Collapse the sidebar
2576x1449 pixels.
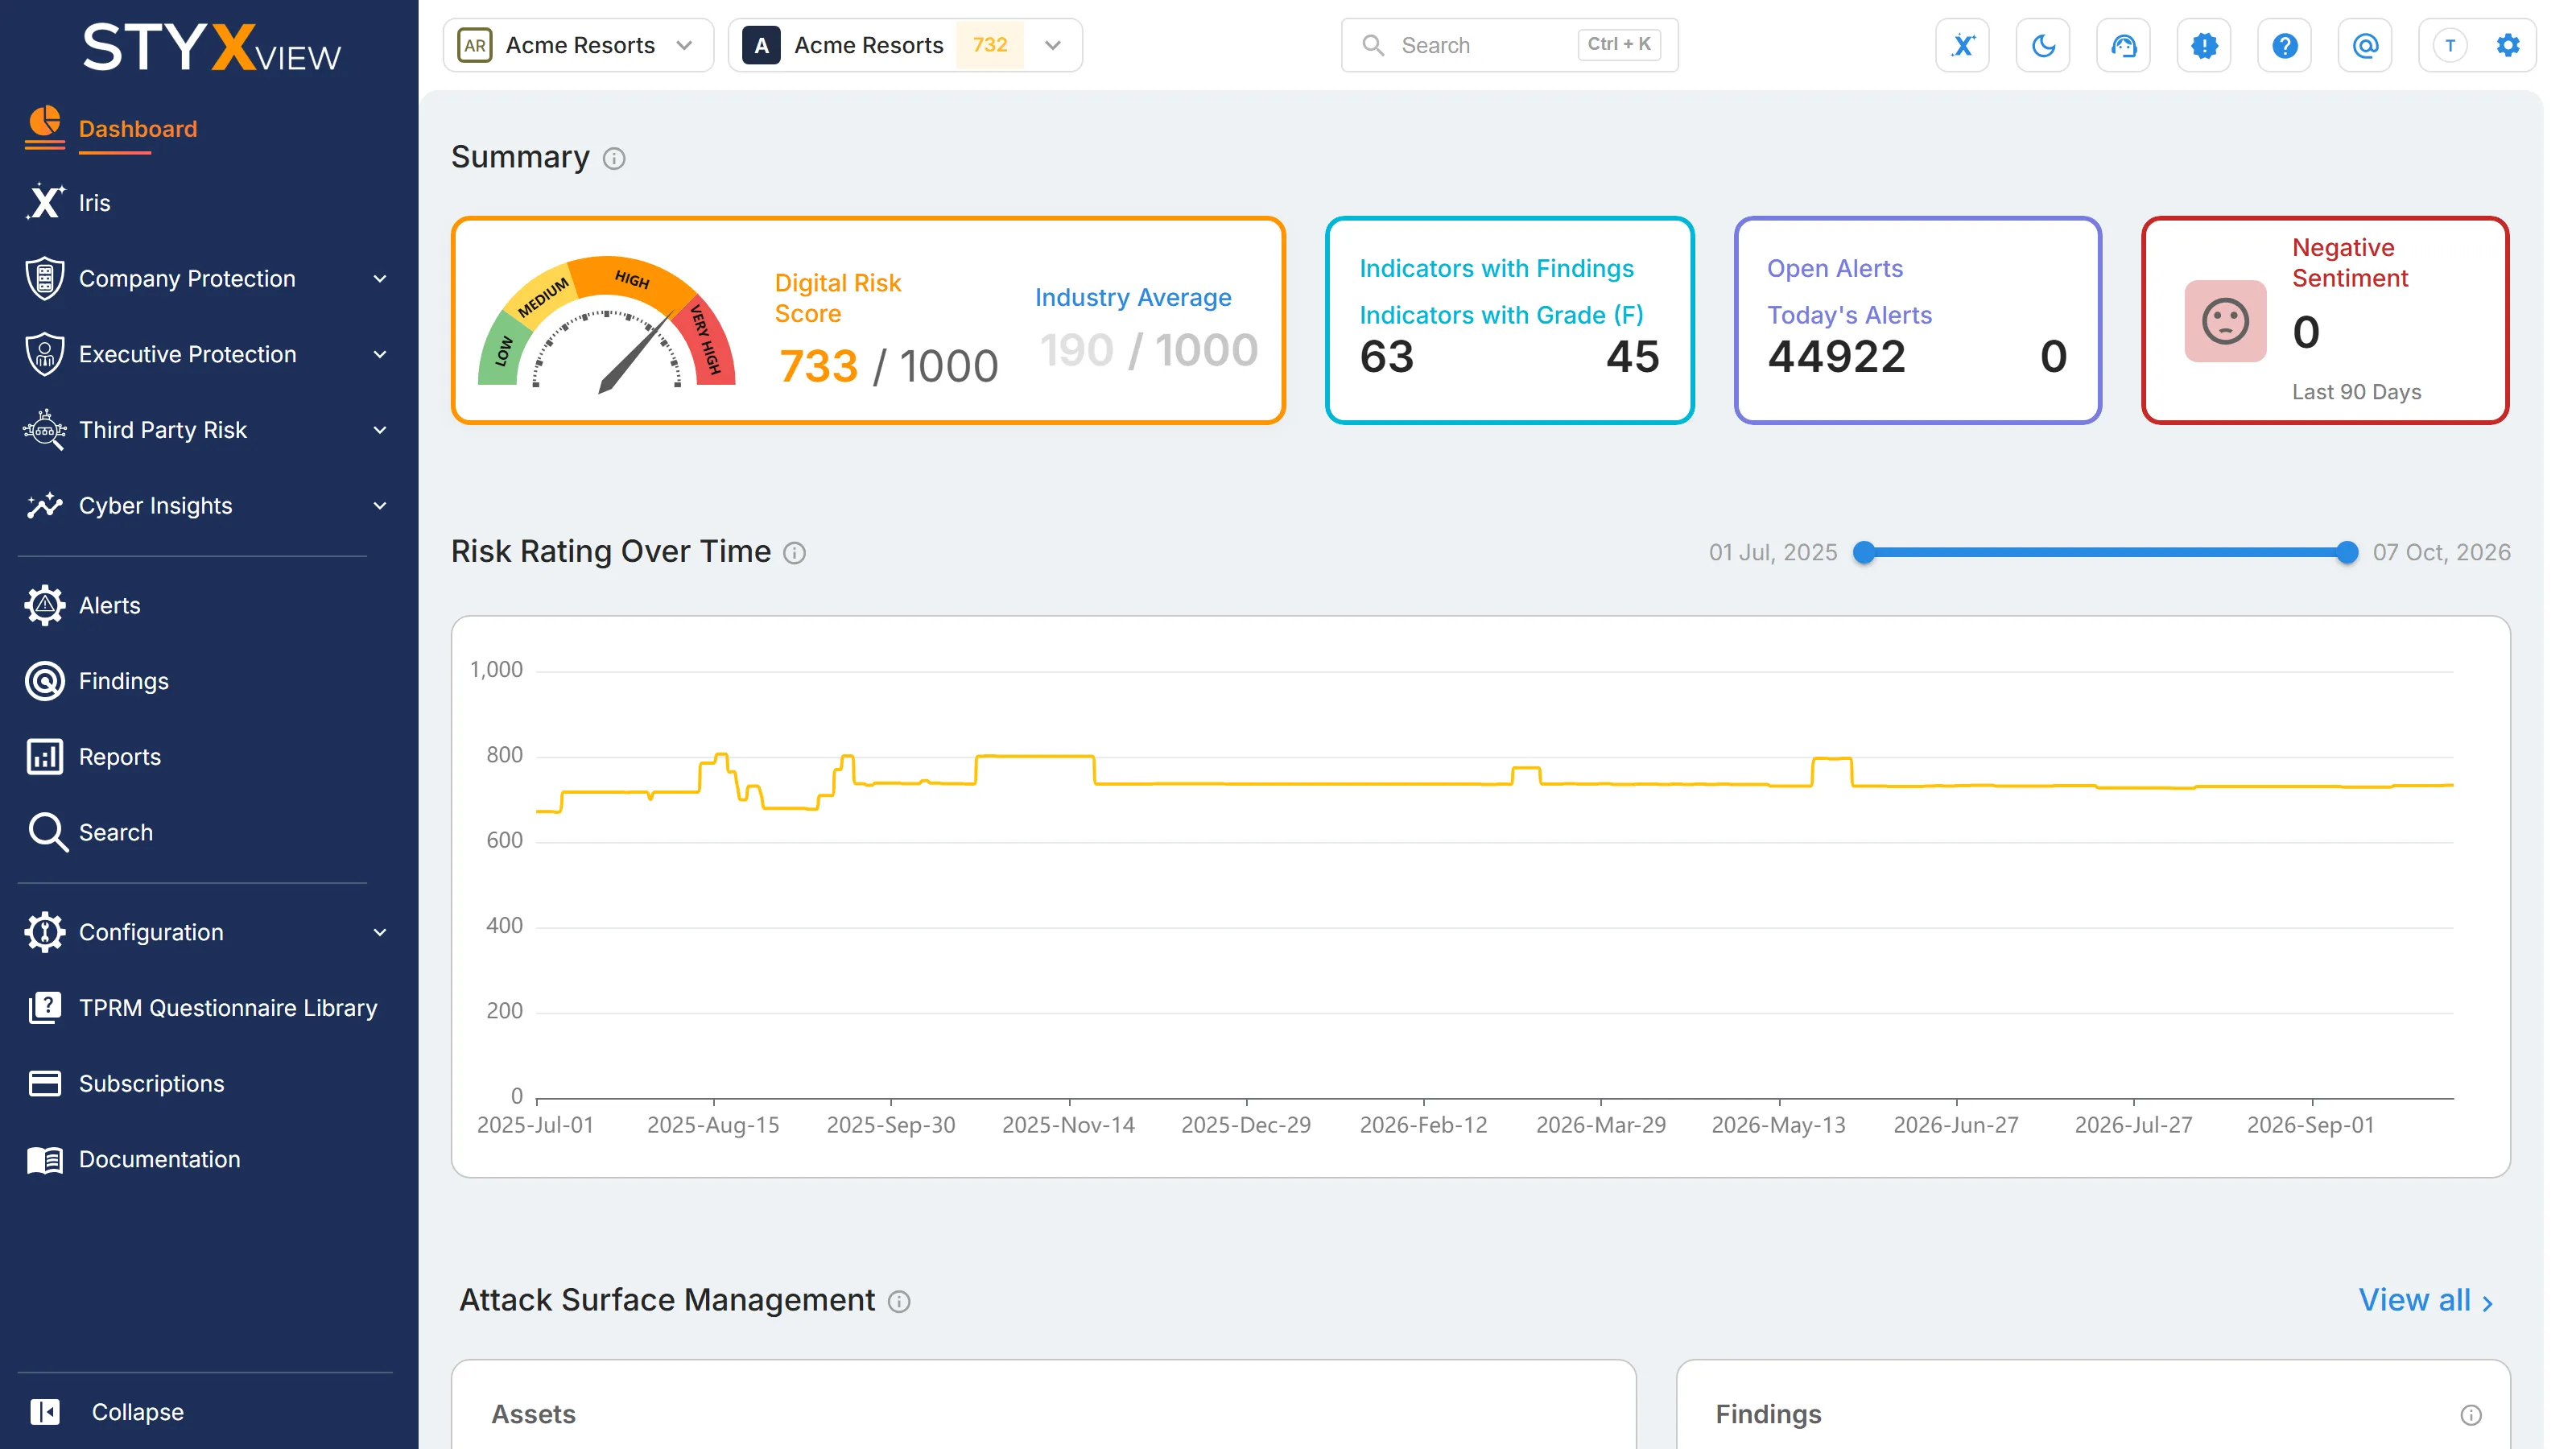coord(108,1412)
